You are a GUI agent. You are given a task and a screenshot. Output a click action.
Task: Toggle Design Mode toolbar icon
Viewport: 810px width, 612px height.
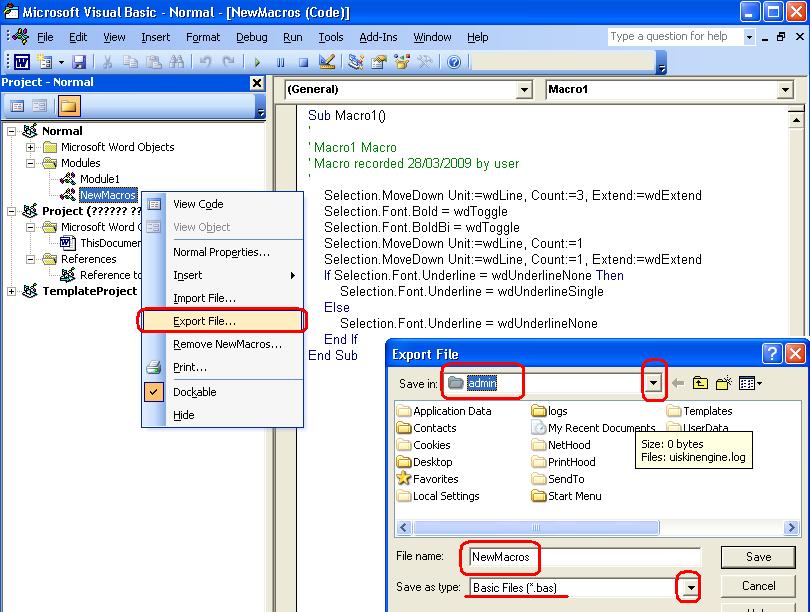coord(327,62)
